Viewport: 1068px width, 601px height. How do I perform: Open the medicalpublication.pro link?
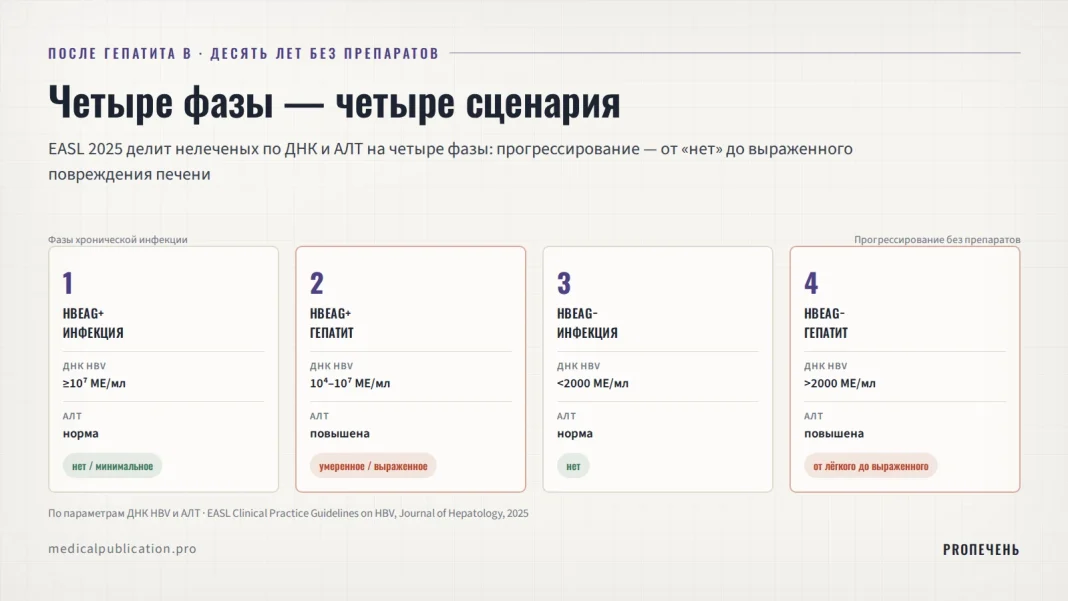123,549
